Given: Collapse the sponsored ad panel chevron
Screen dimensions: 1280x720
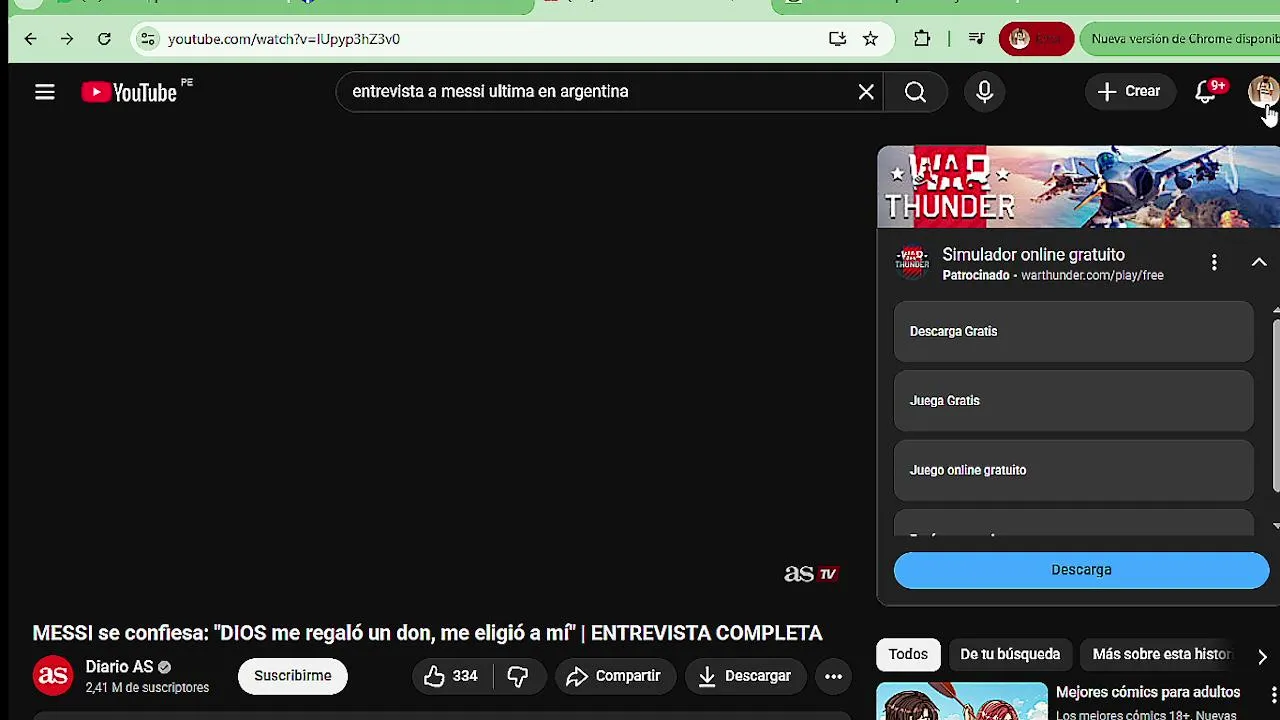Looking at the screenshot, I should click(1259, 262).
